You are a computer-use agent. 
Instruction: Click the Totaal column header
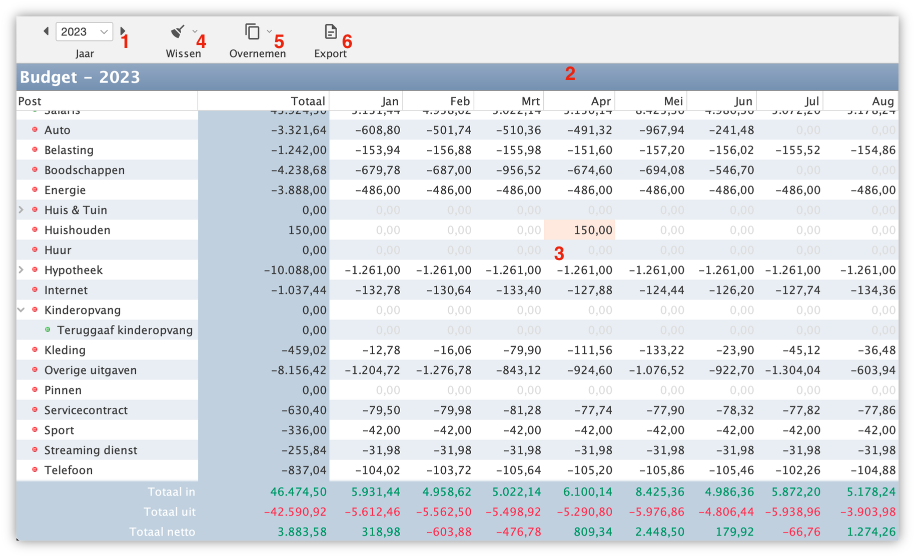[264, 101]
